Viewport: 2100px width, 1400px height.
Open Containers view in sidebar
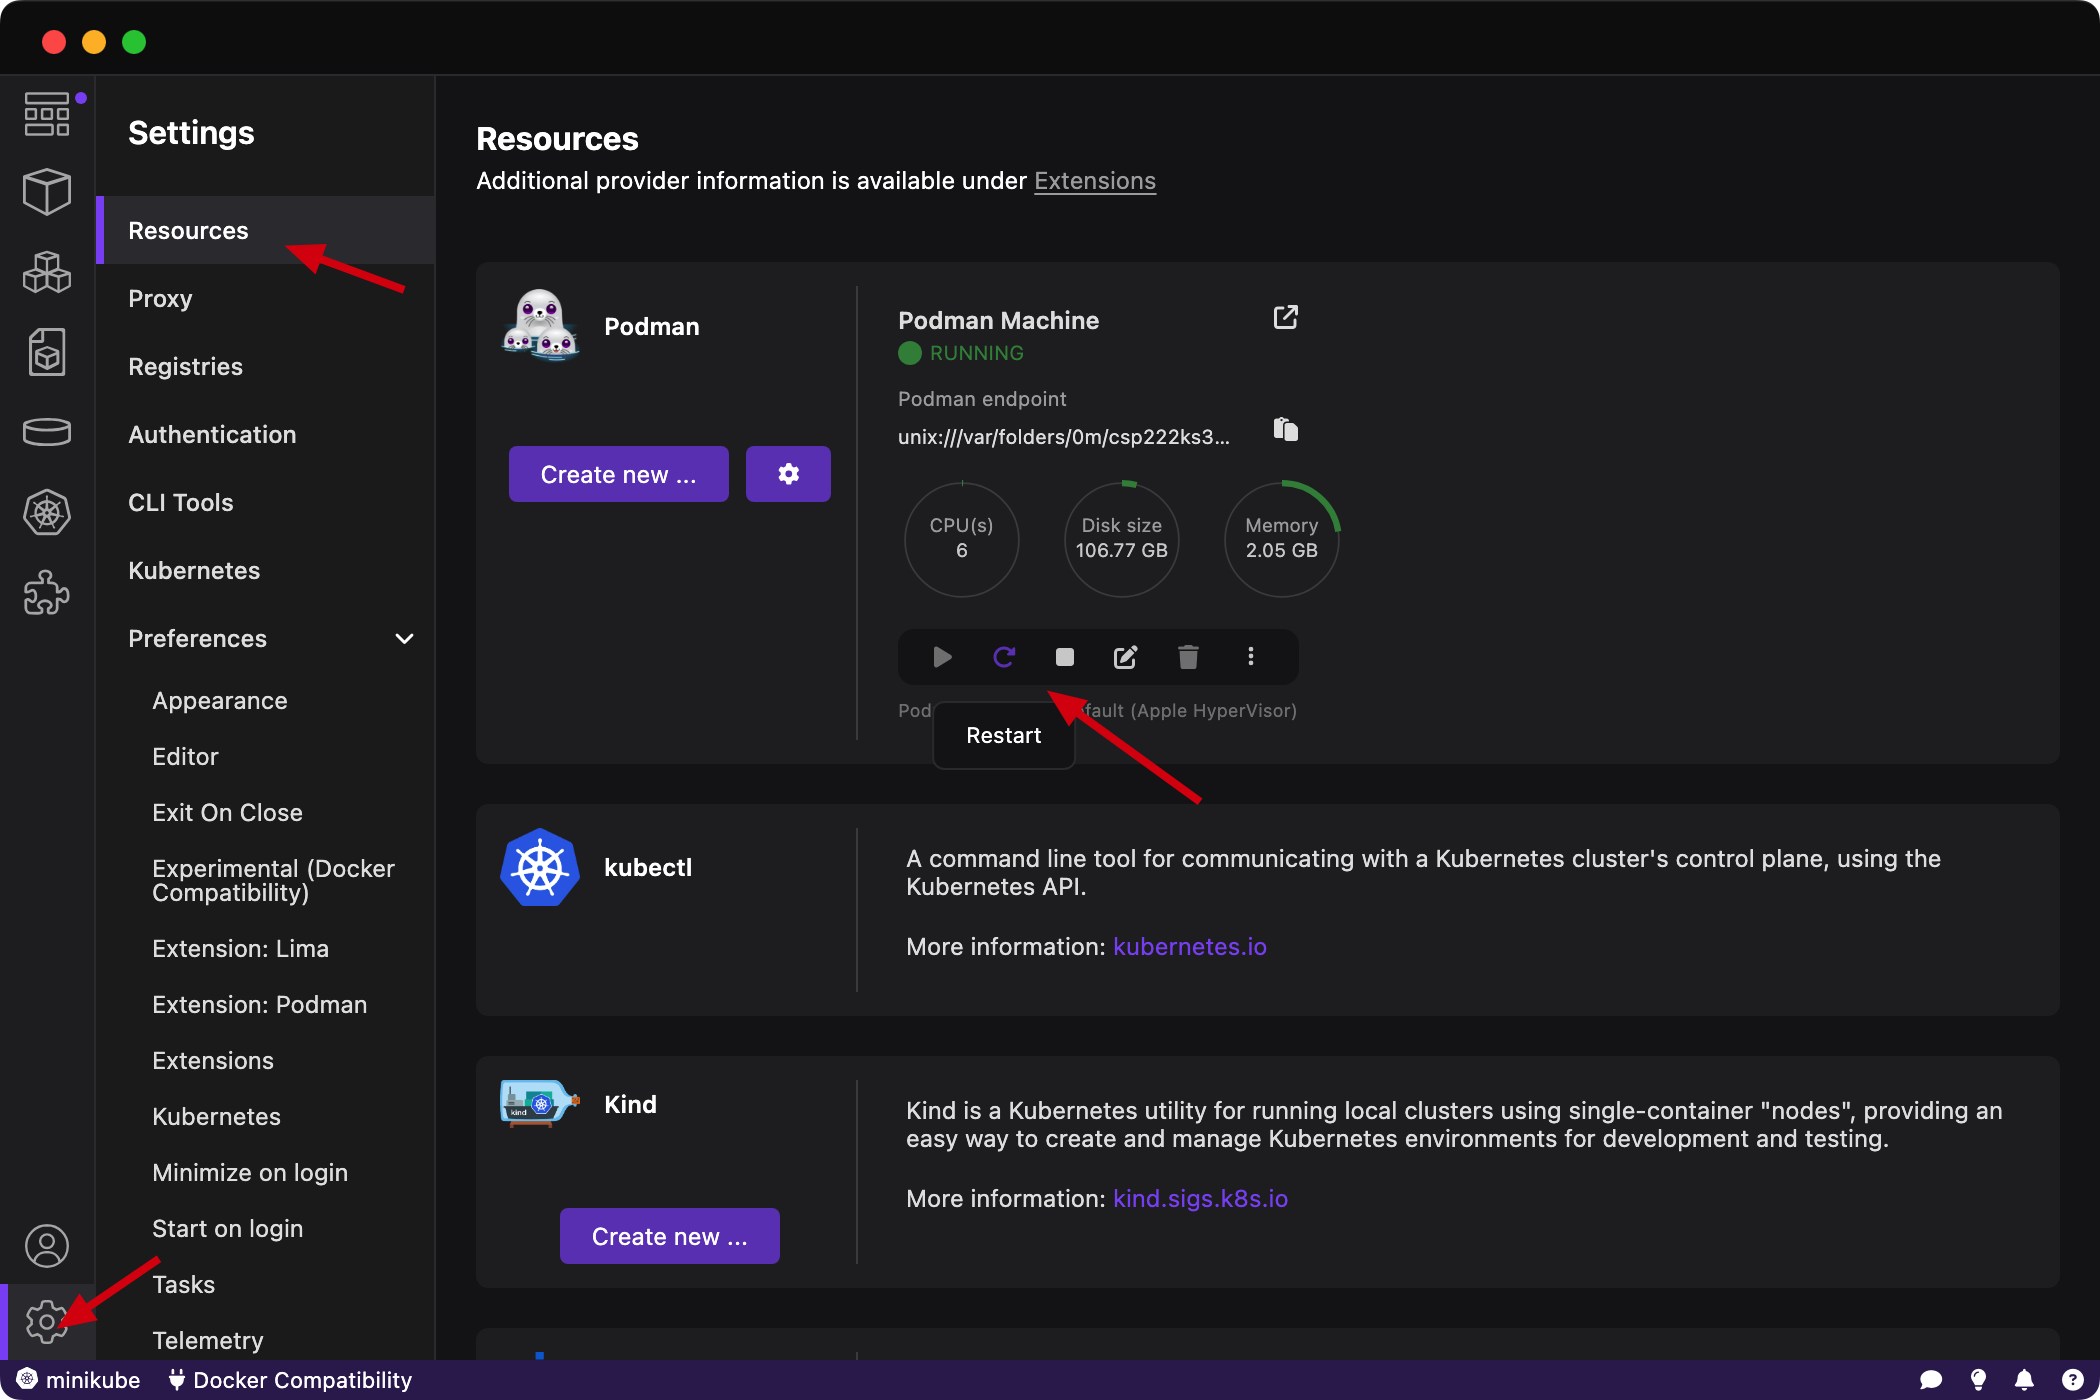pyautogui.click(x=47, y=191)
